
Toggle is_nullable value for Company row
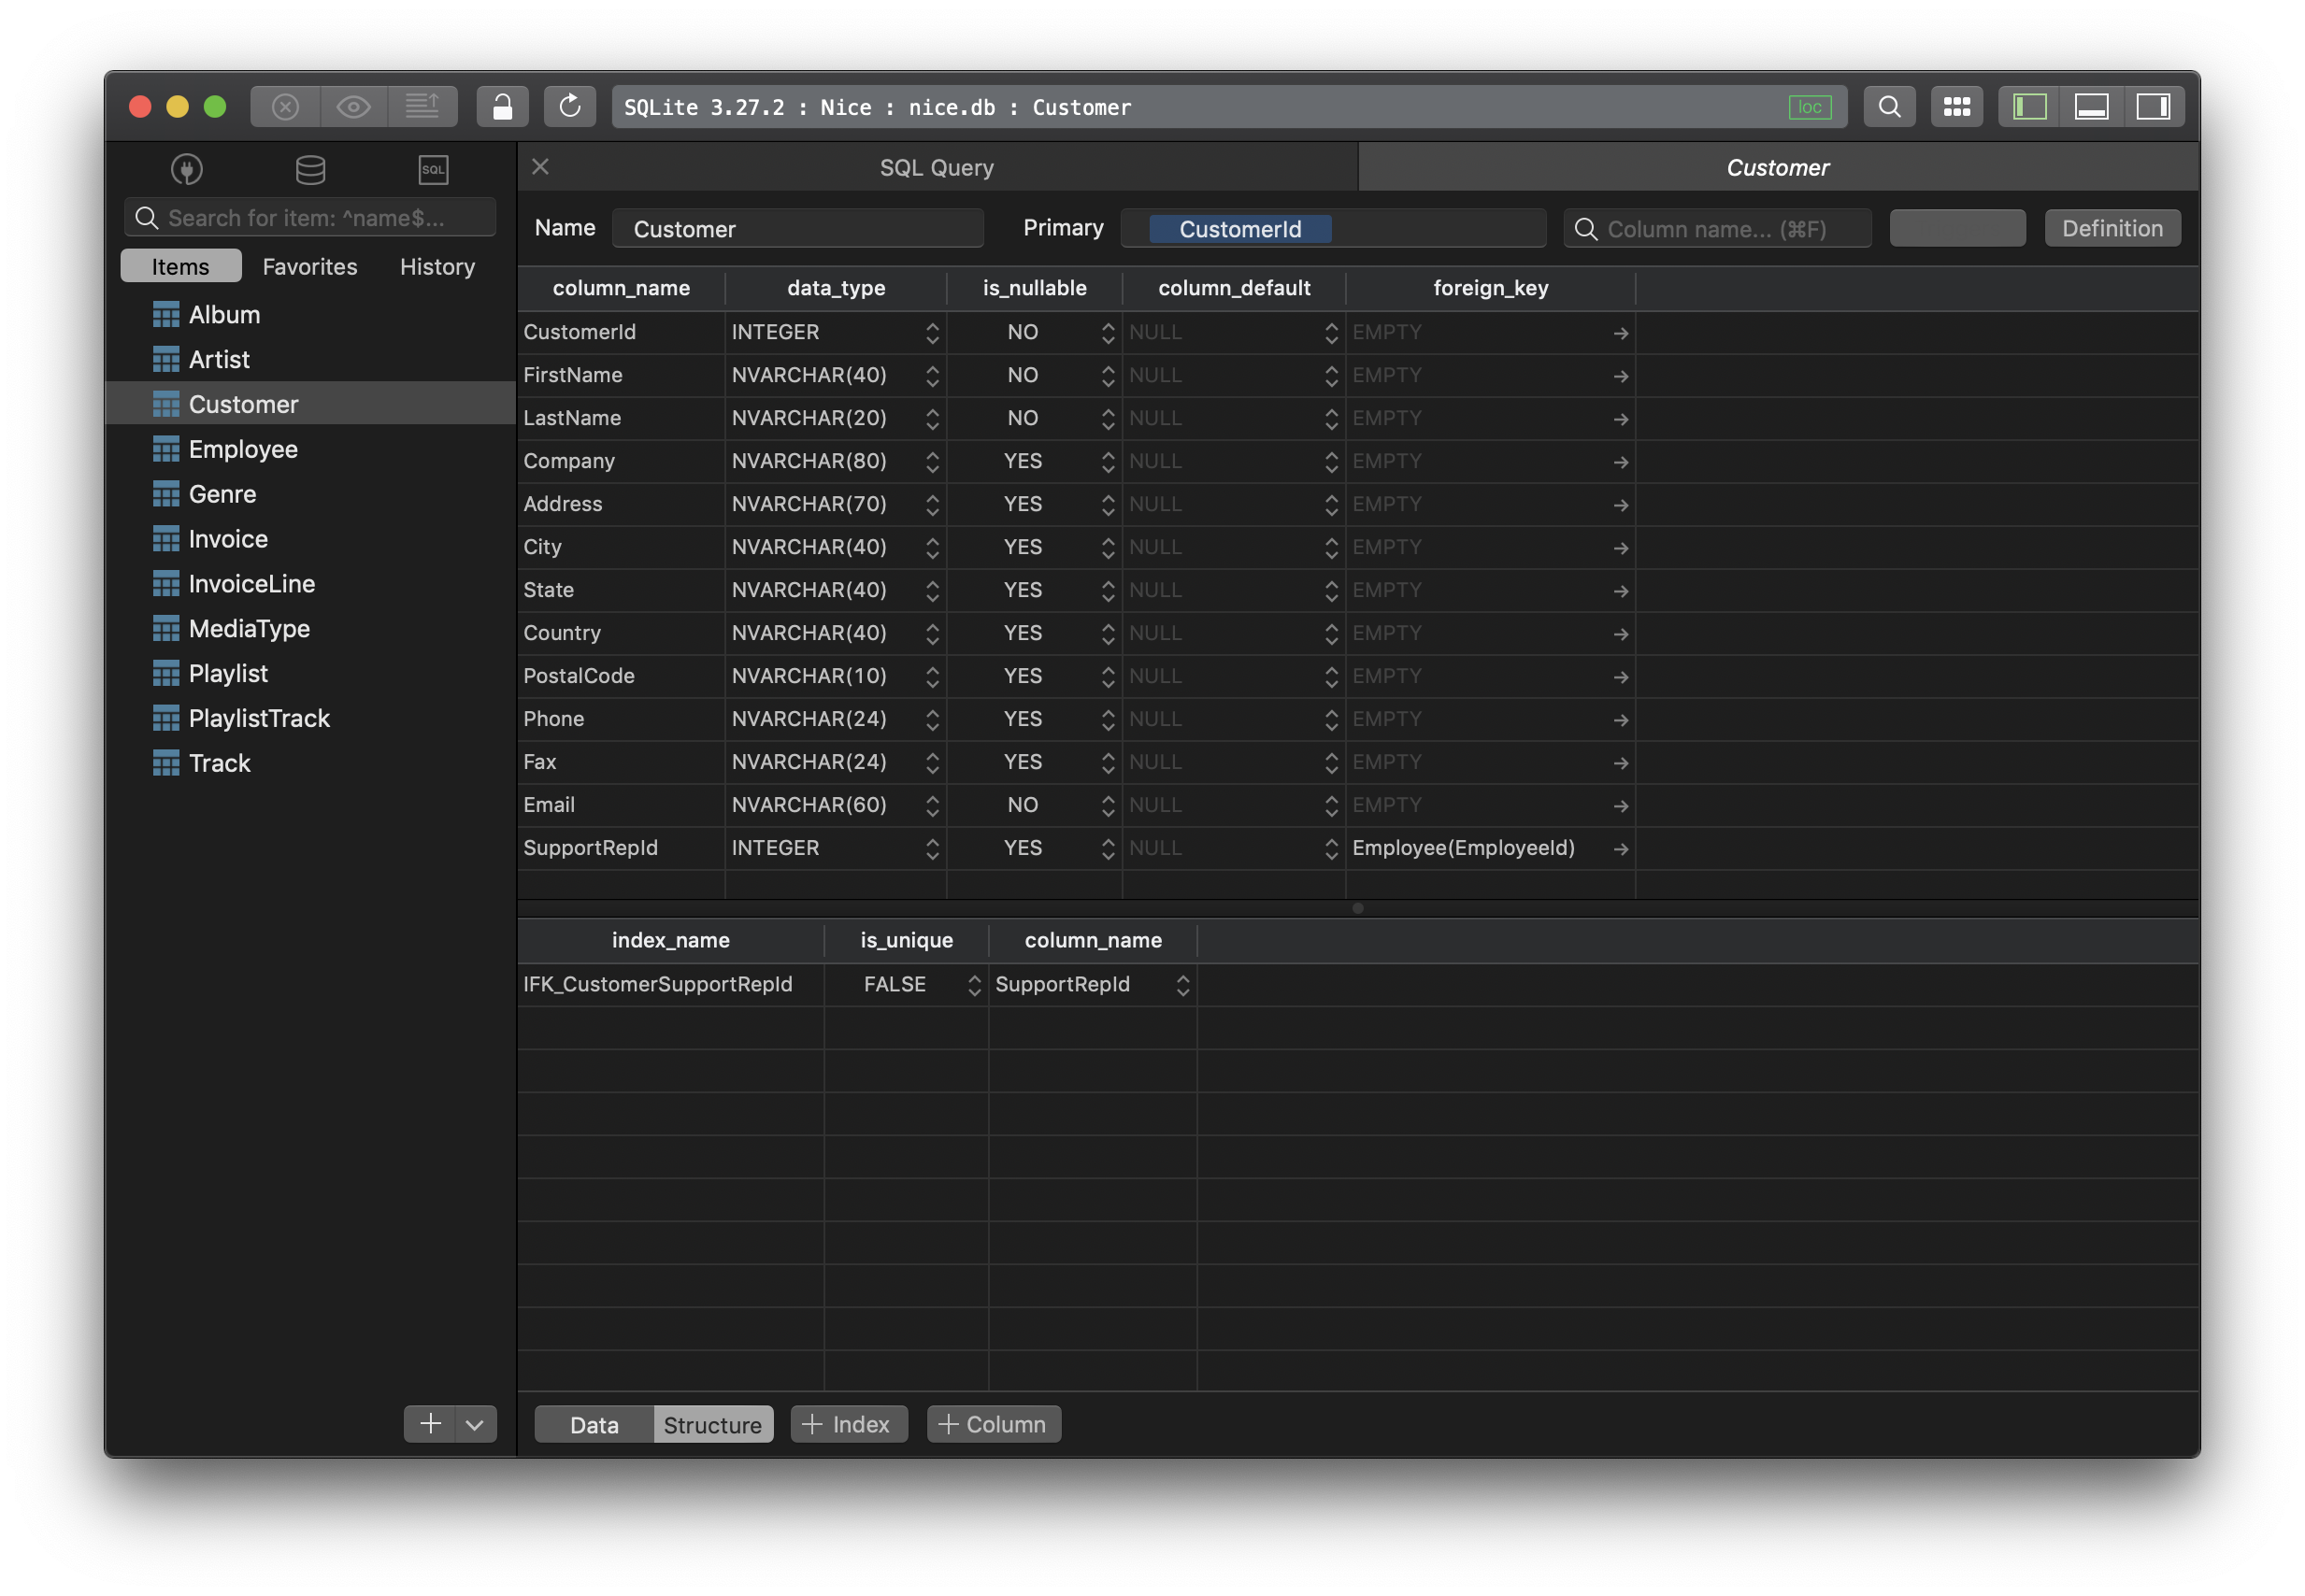point(1107,461)
